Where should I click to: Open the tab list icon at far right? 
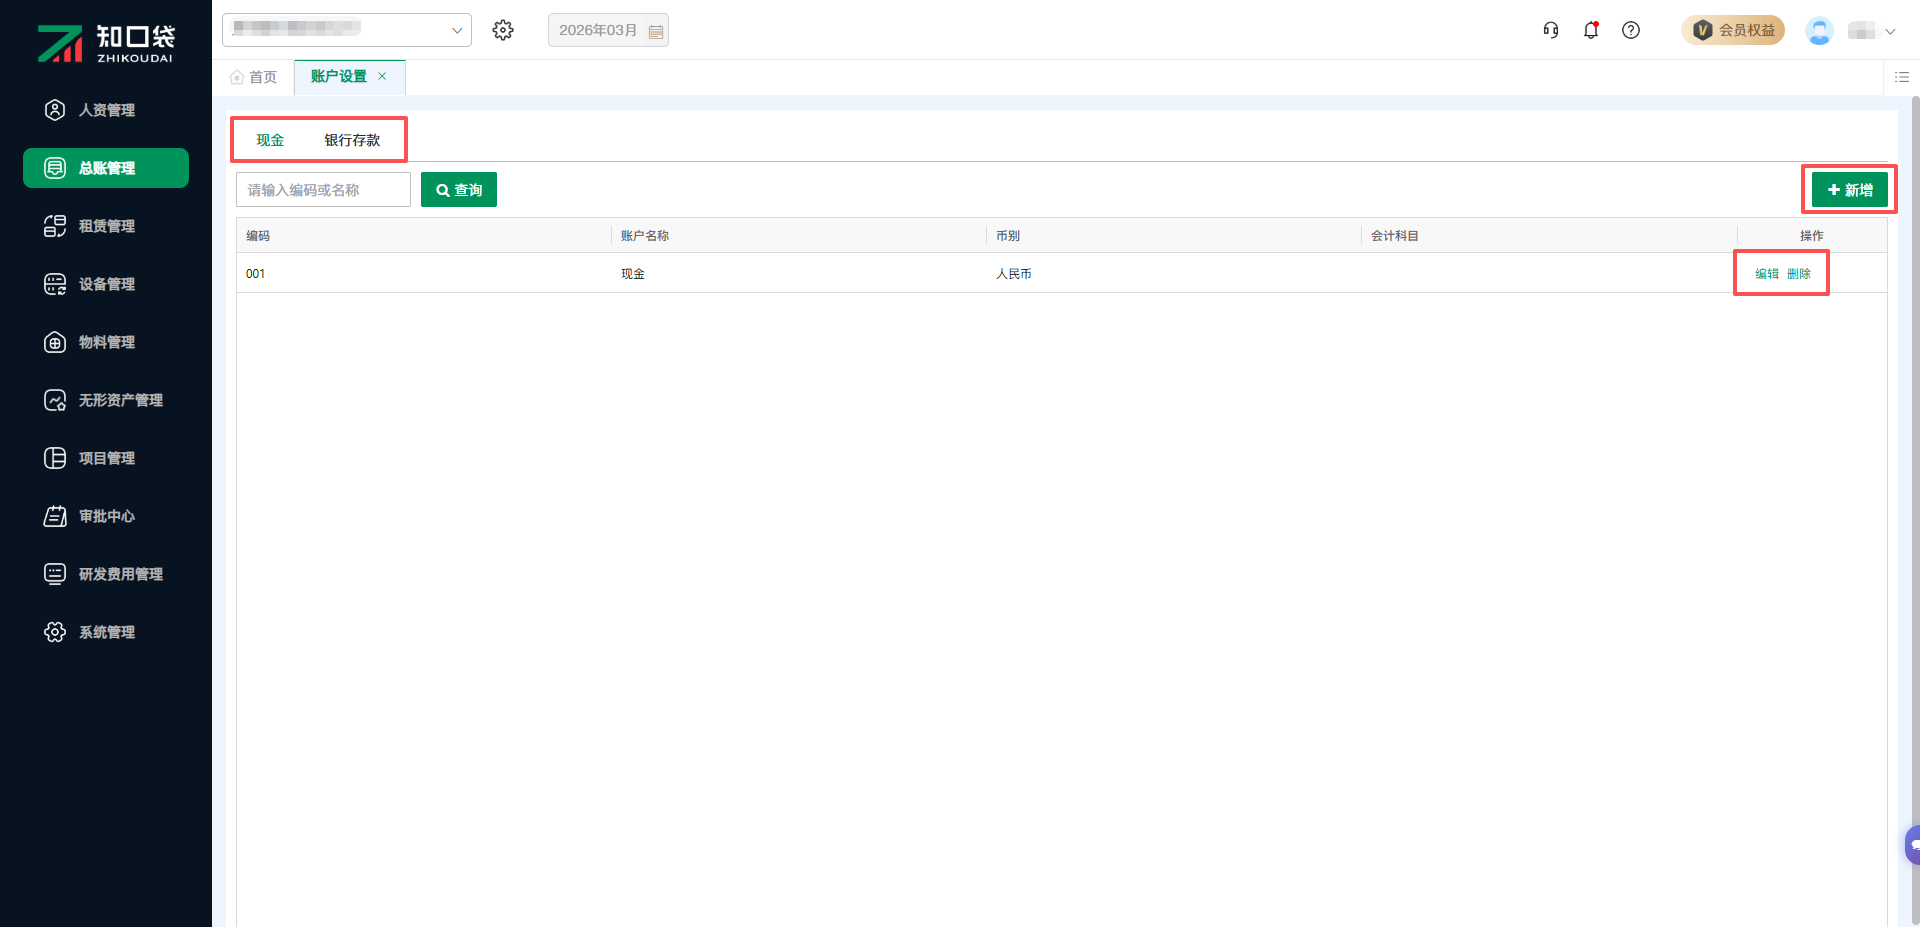tap(1902, 77)
